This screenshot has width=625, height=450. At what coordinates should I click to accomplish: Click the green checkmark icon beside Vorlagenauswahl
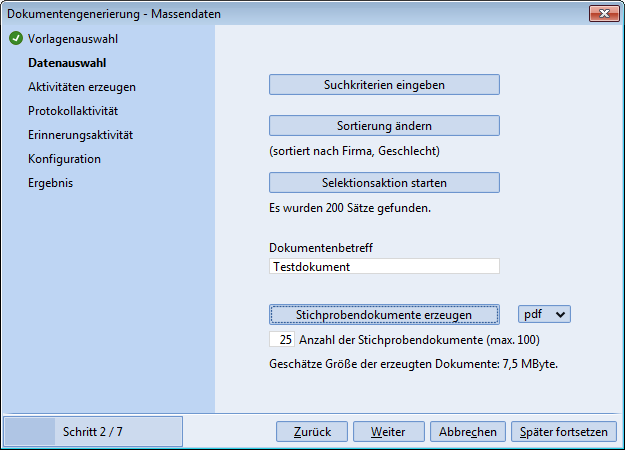tap(15, 39)
